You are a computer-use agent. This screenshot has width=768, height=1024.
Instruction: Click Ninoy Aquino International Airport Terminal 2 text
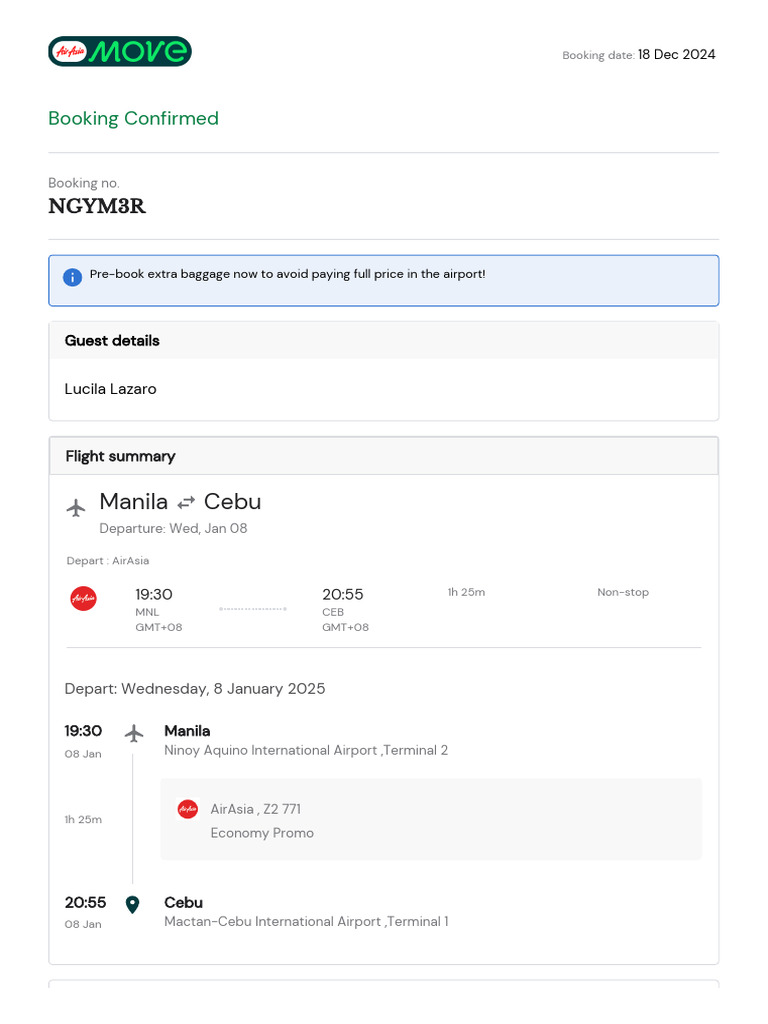[306, 750]
